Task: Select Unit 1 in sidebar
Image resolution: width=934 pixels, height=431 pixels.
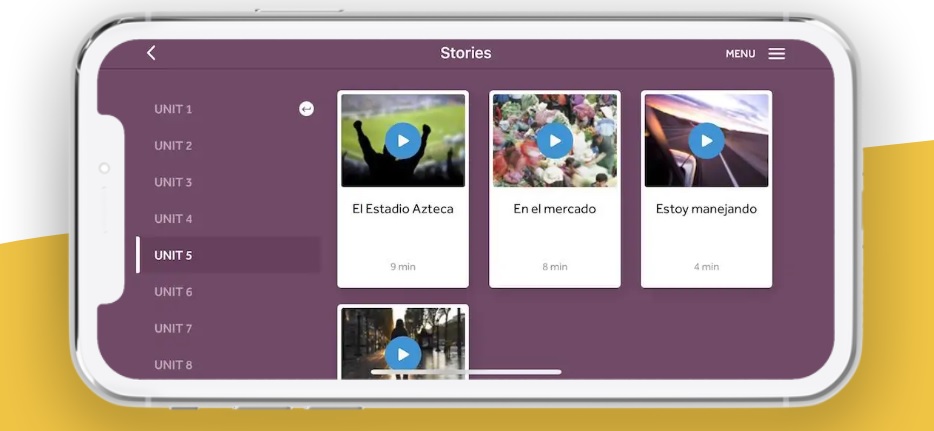Action: pyautogui.click(x=173, y=109)
